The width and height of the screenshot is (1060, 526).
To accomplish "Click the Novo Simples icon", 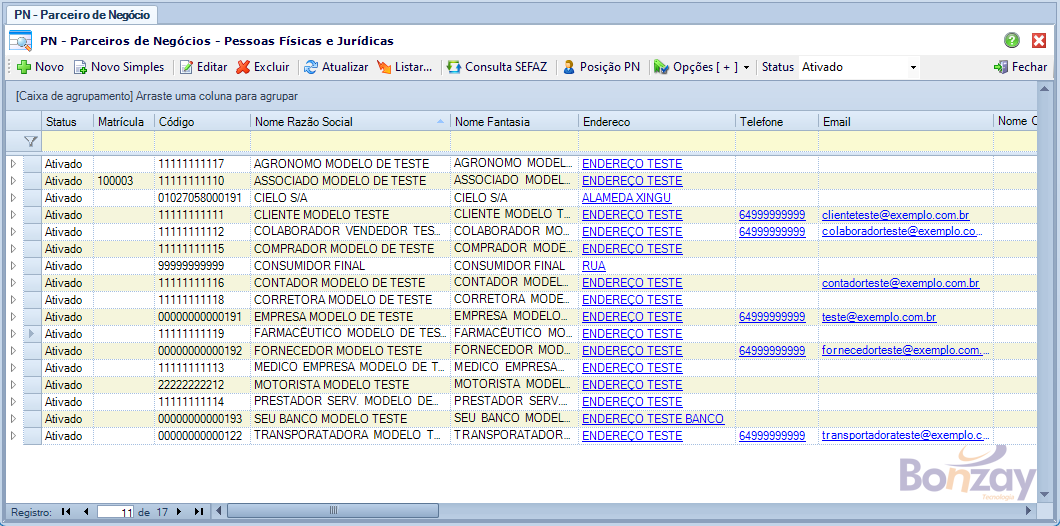I will tap(81, 67).
